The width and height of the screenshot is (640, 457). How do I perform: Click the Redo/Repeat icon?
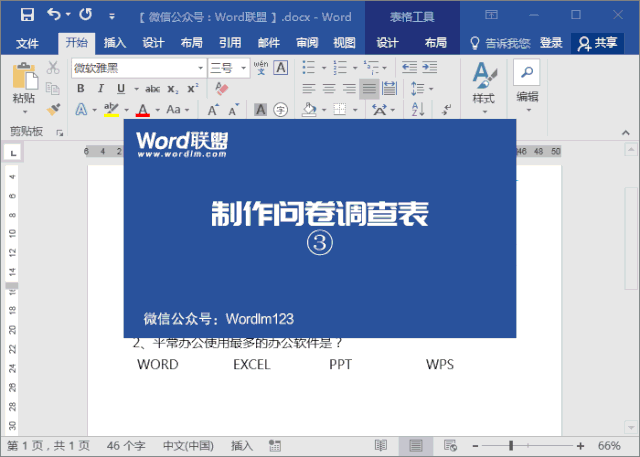(86, 15)
